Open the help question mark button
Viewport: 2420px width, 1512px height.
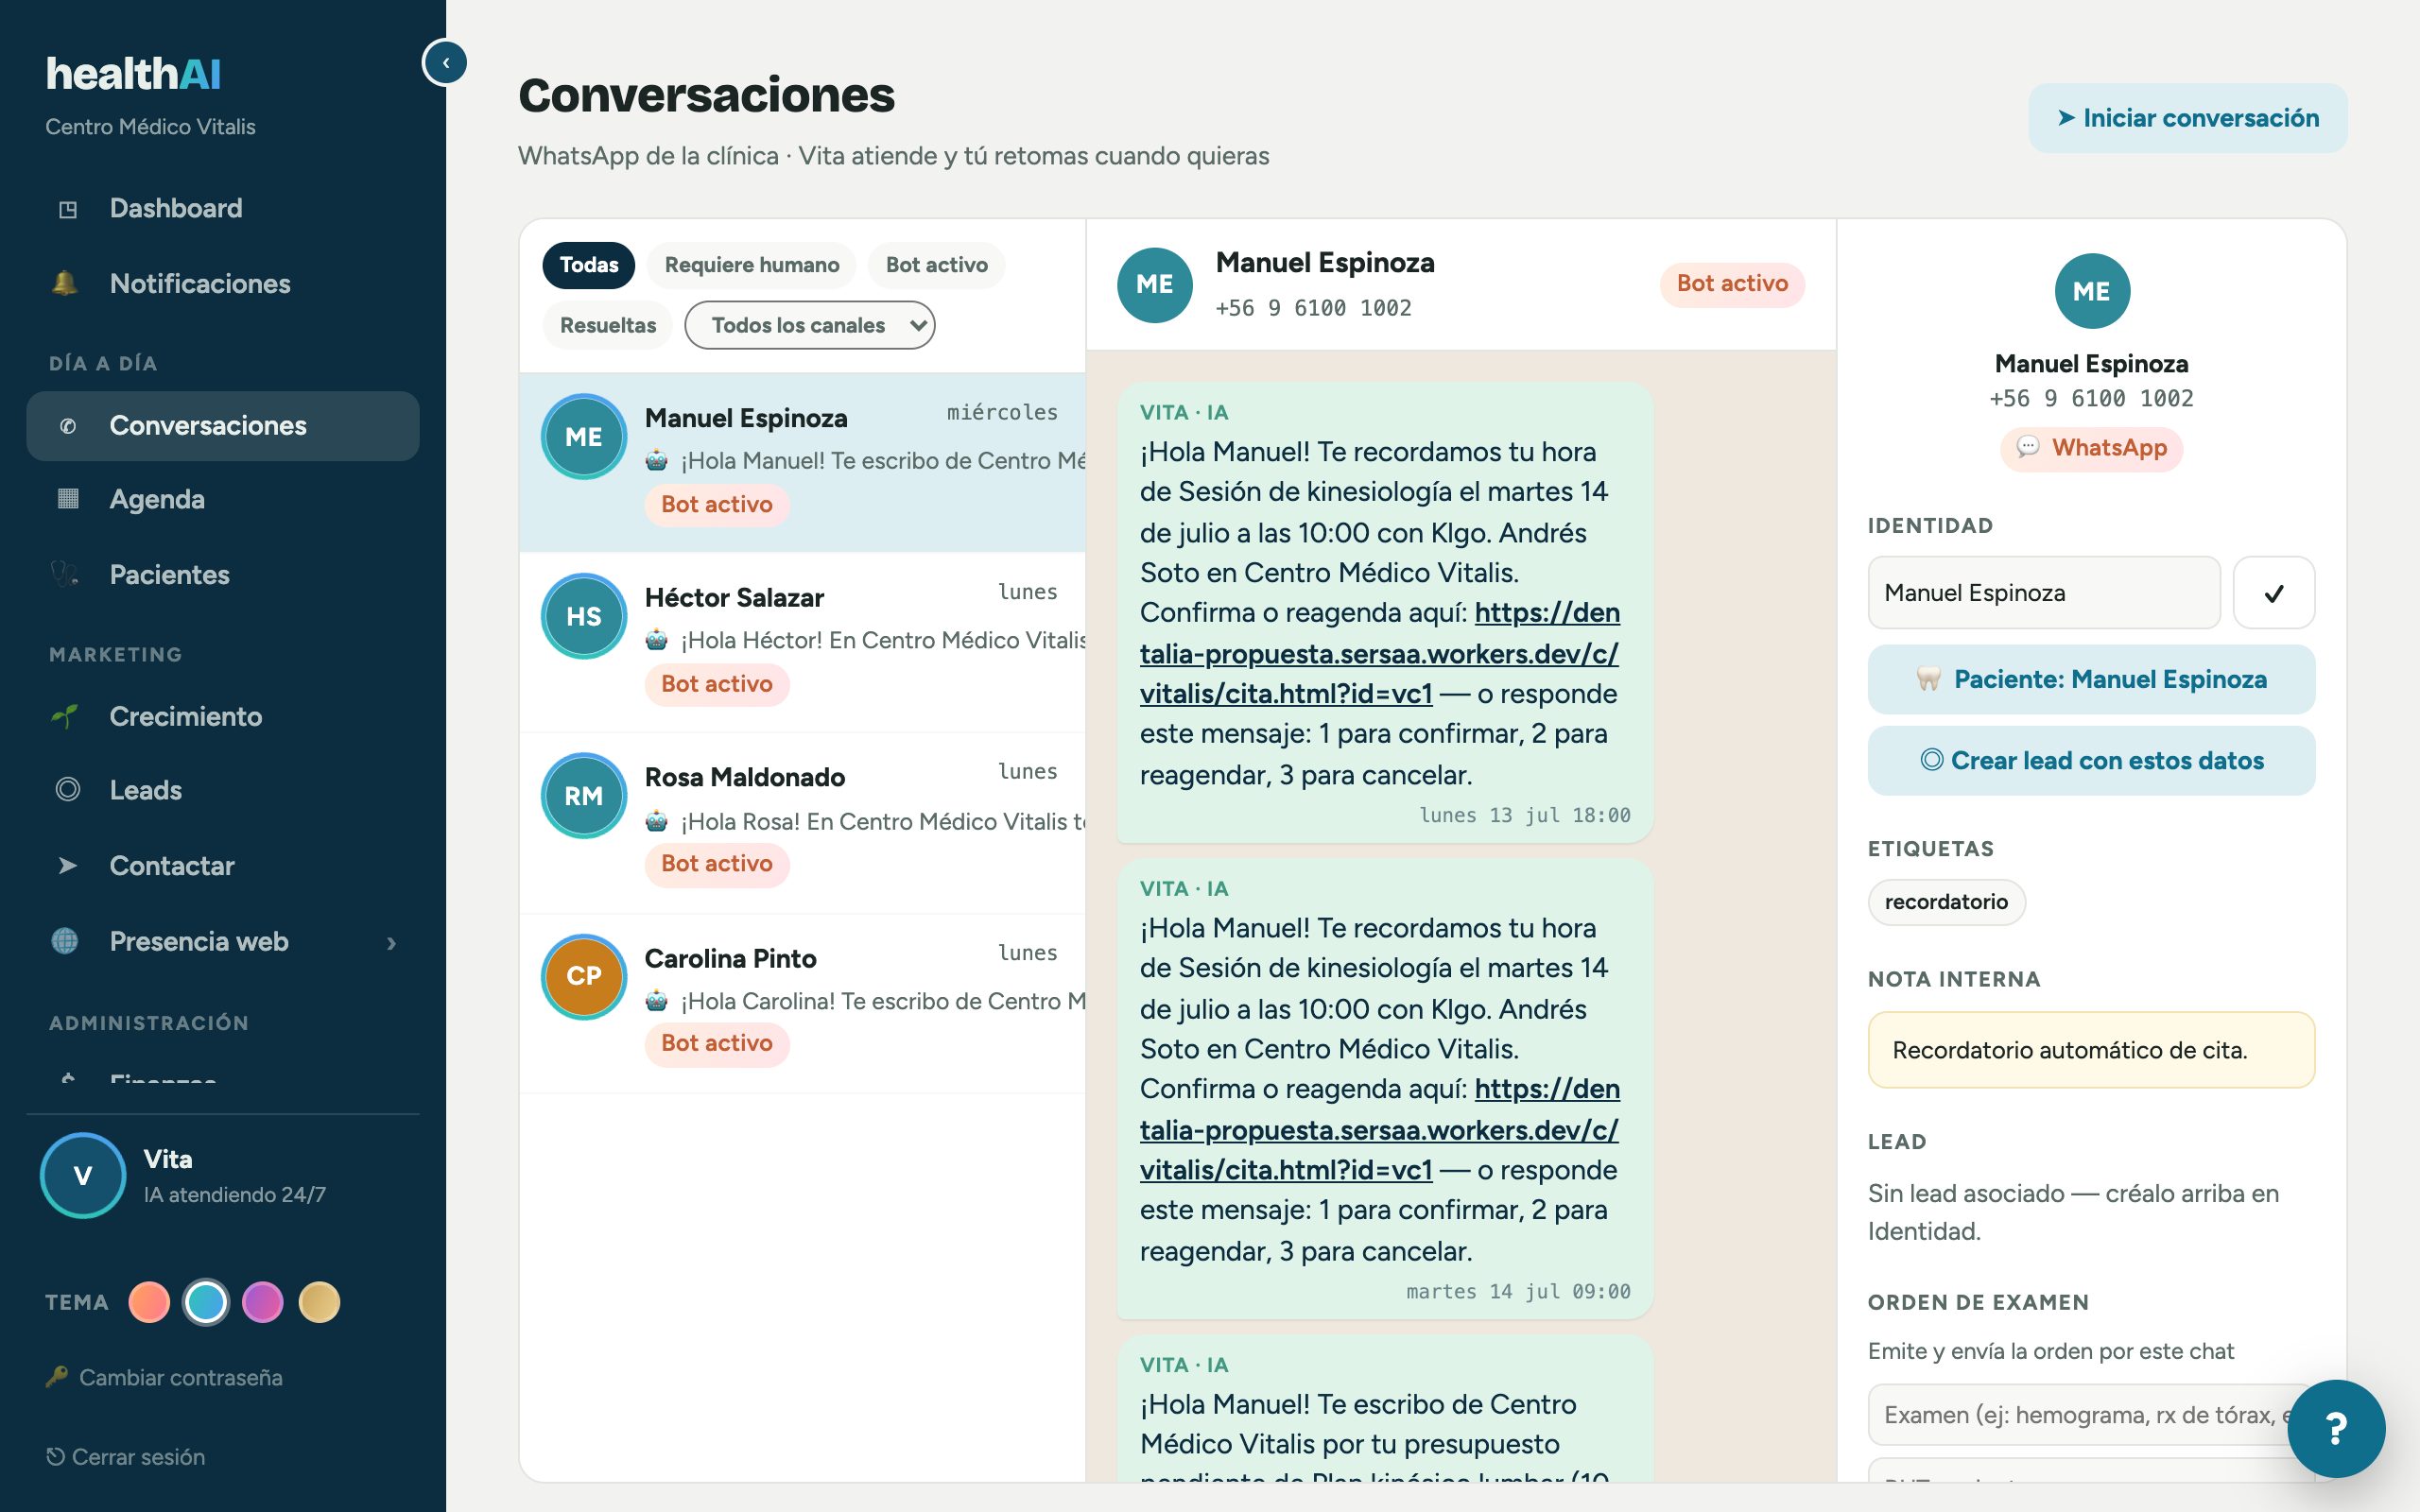coord(2336,1429)
